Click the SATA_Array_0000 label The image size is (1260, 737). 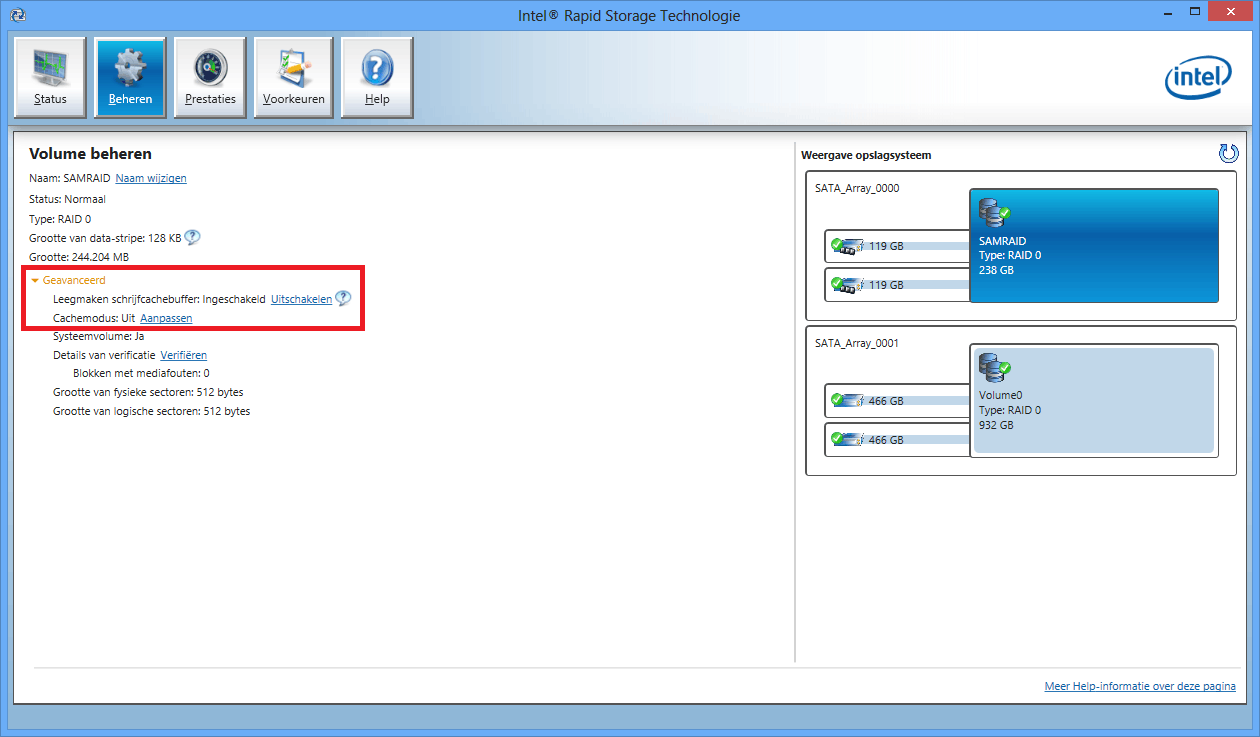pos(857,187)
